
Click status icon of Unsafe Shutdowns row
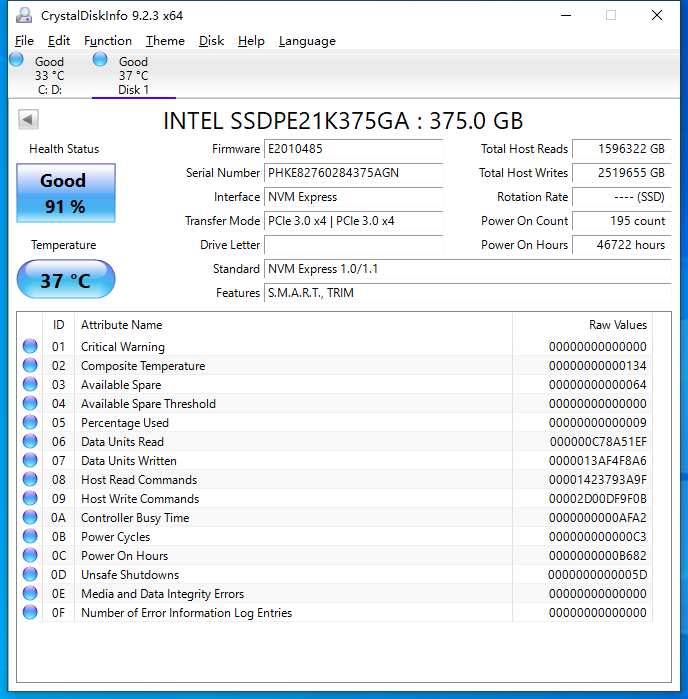(x=30, y=574)
